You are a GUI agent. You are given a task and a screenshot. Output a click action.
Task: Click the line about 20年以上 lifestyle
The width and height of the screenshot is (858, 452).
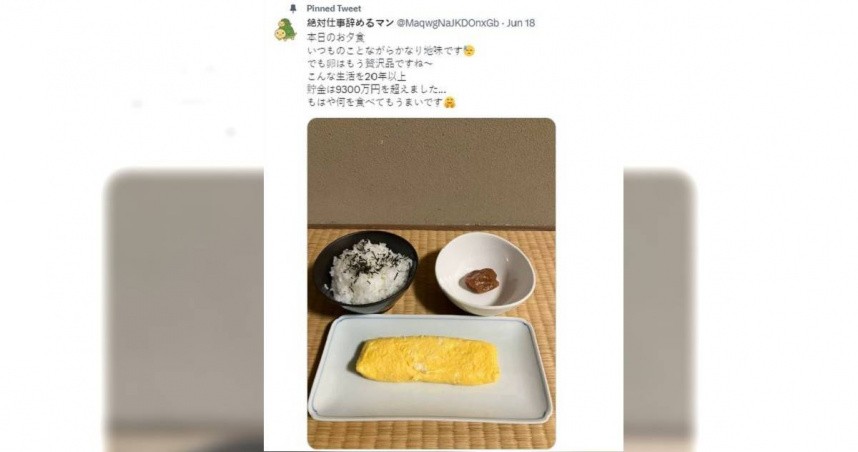(356, 77)
